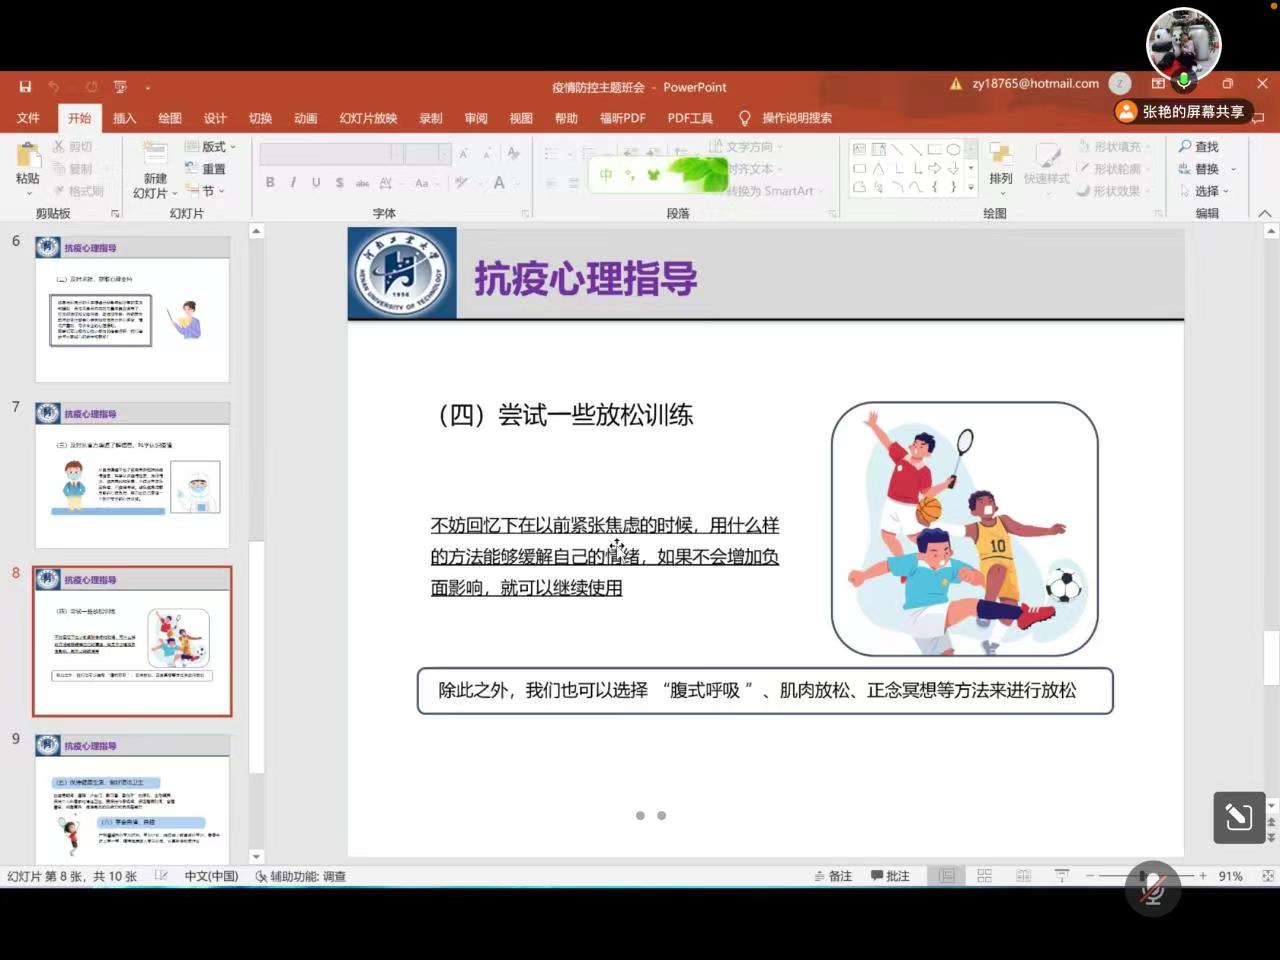Switch to reading view icon

(1023, 876)
